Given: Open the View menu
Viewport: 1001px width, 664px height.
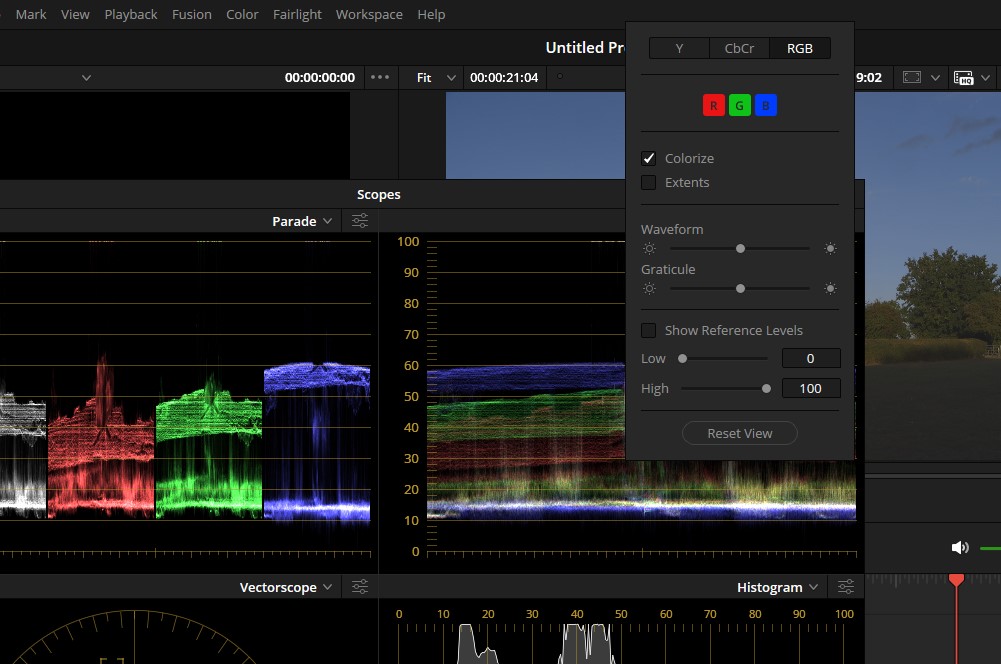Looking at the screenshot, I should (75, 14).
